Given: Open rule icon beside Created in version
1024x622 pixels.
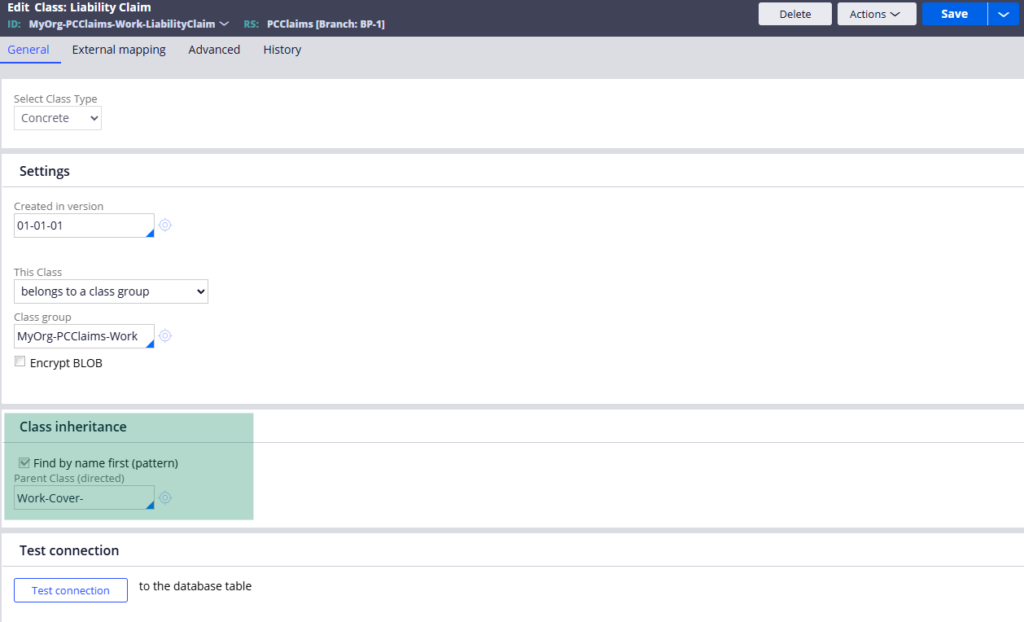Looking at the screenshot, I should point(165,225).
